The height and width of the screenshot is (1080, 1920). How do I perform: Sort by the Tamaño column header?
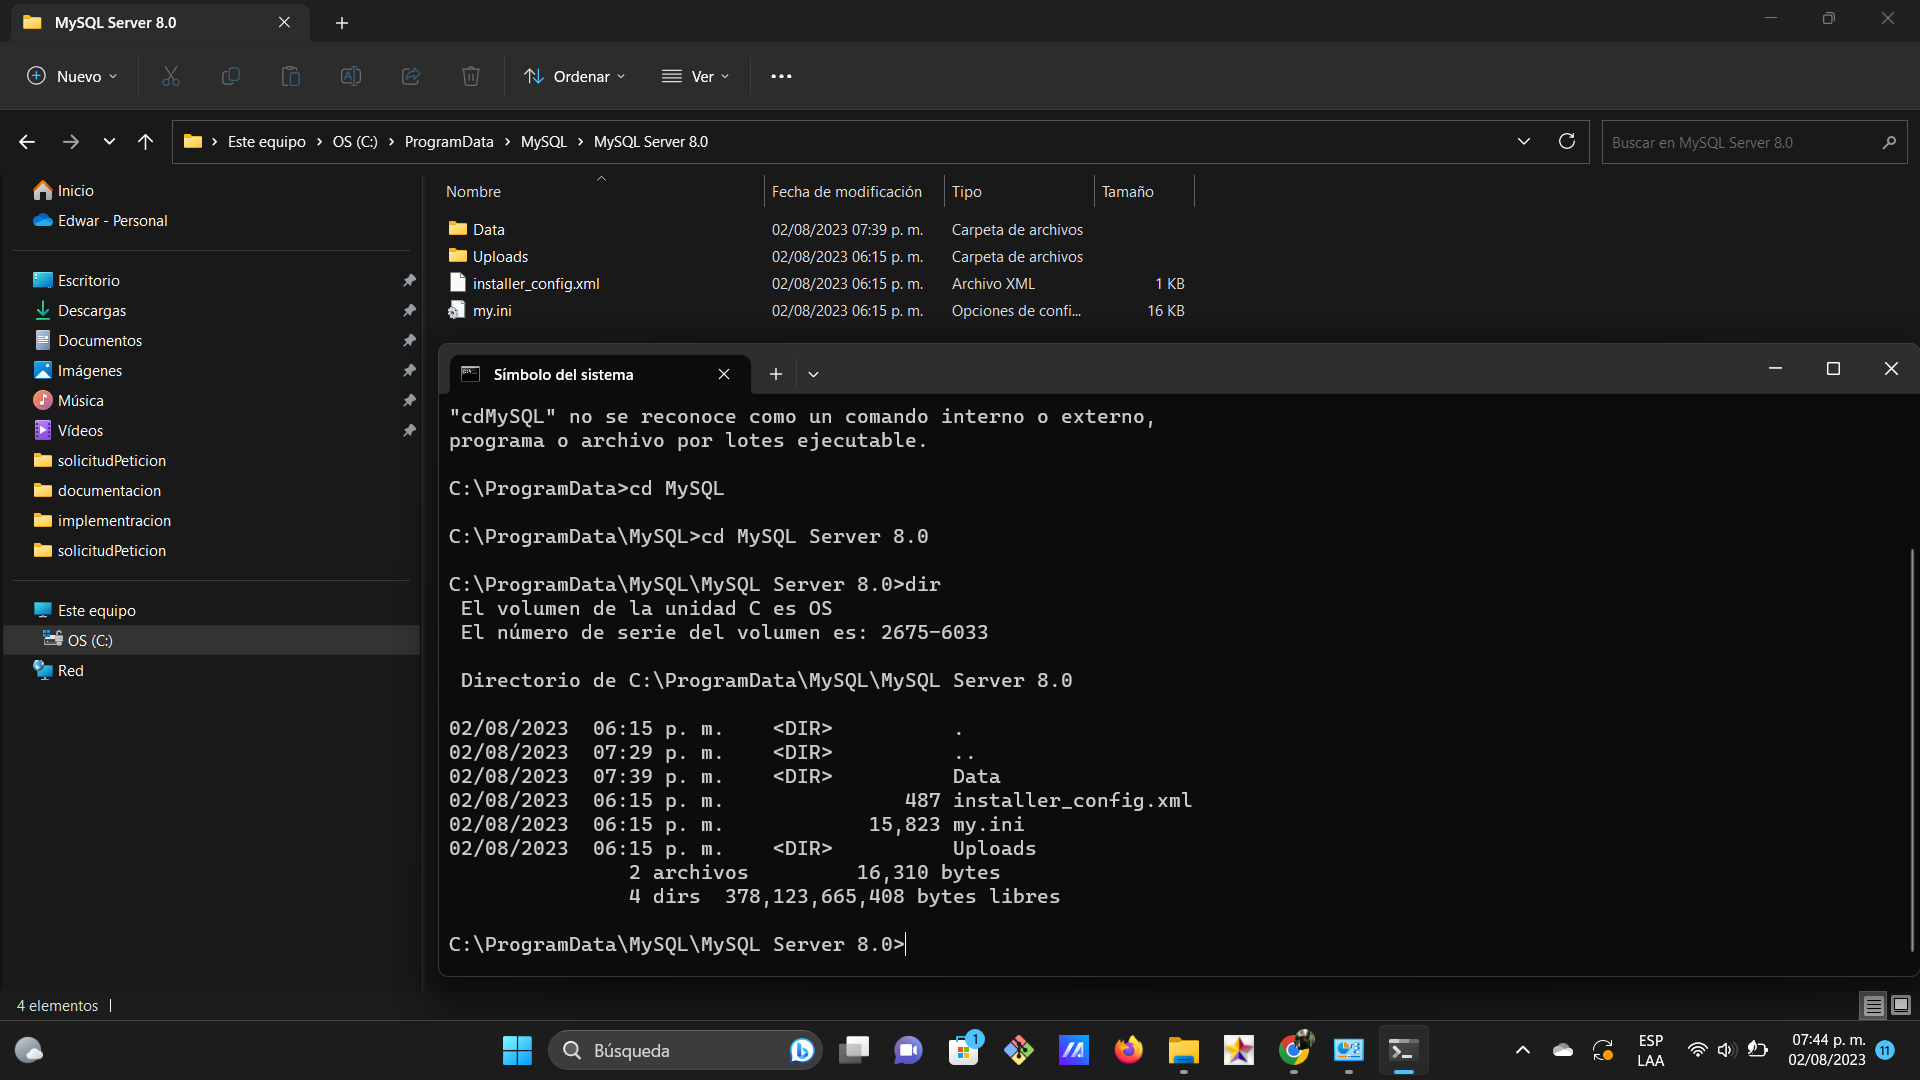click(1144, 191)
